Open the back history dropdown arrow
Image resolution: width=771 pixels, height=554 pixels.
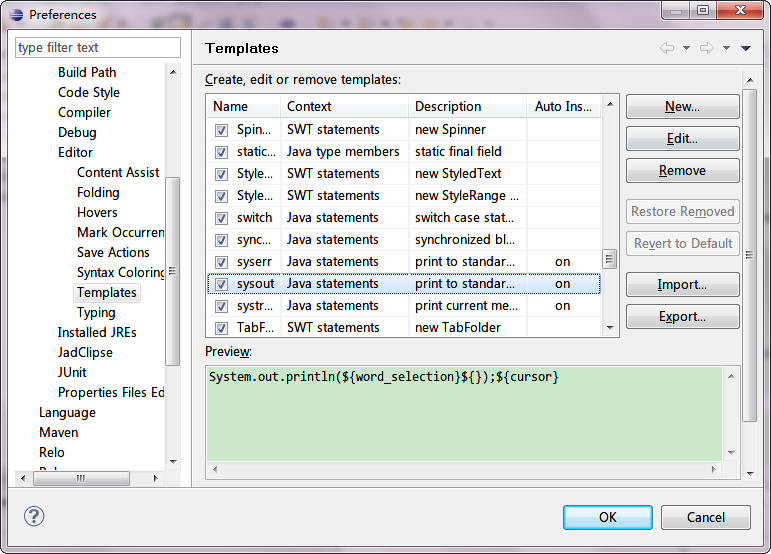(686, 48)
